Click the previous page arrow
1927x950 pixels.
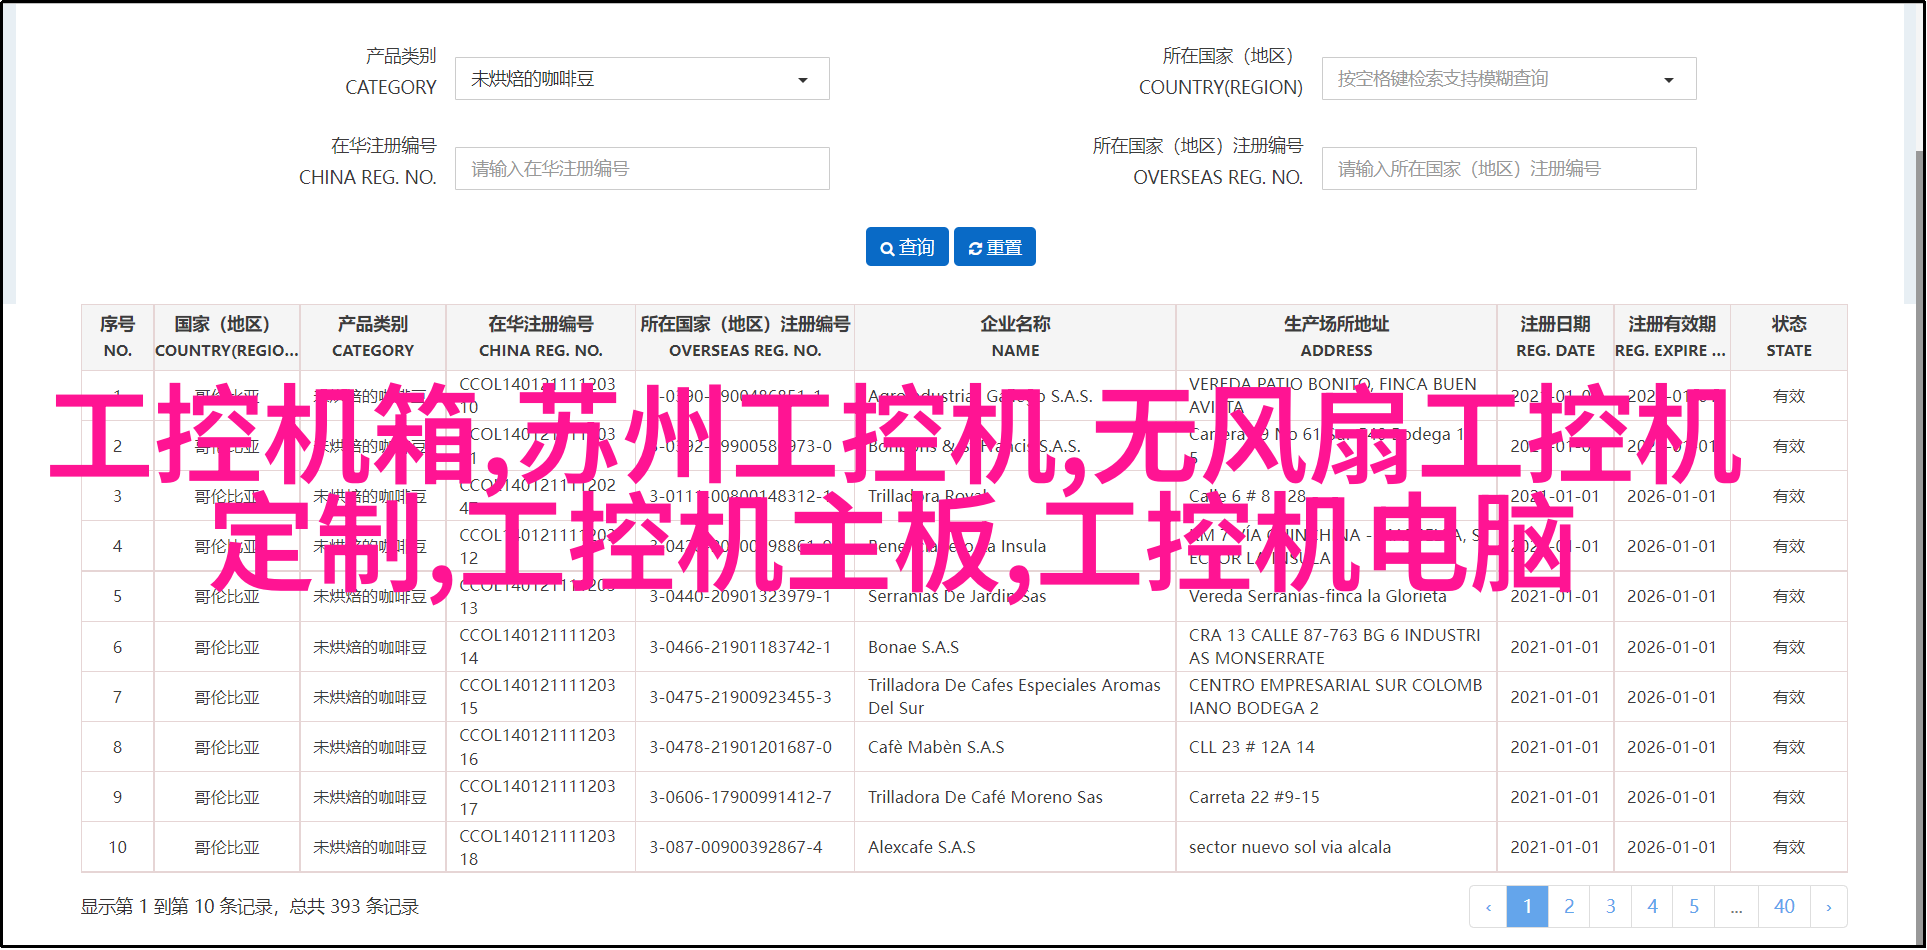tap(1488, 907)
